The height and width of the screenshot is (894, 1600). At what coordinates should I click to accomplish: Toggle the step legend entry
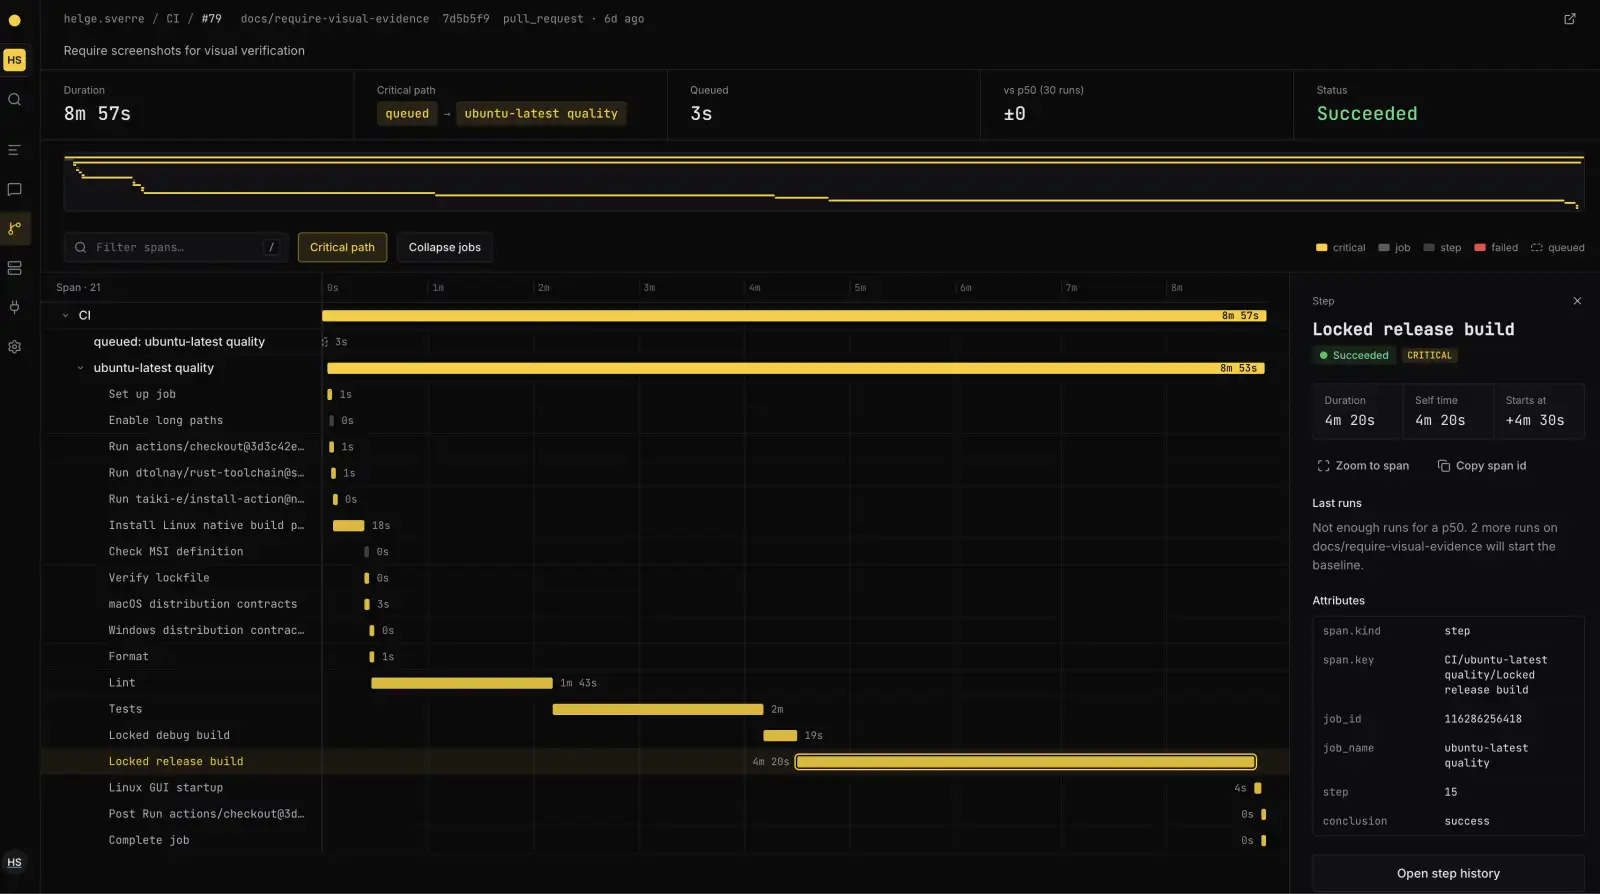click(x=1442, y=248)
